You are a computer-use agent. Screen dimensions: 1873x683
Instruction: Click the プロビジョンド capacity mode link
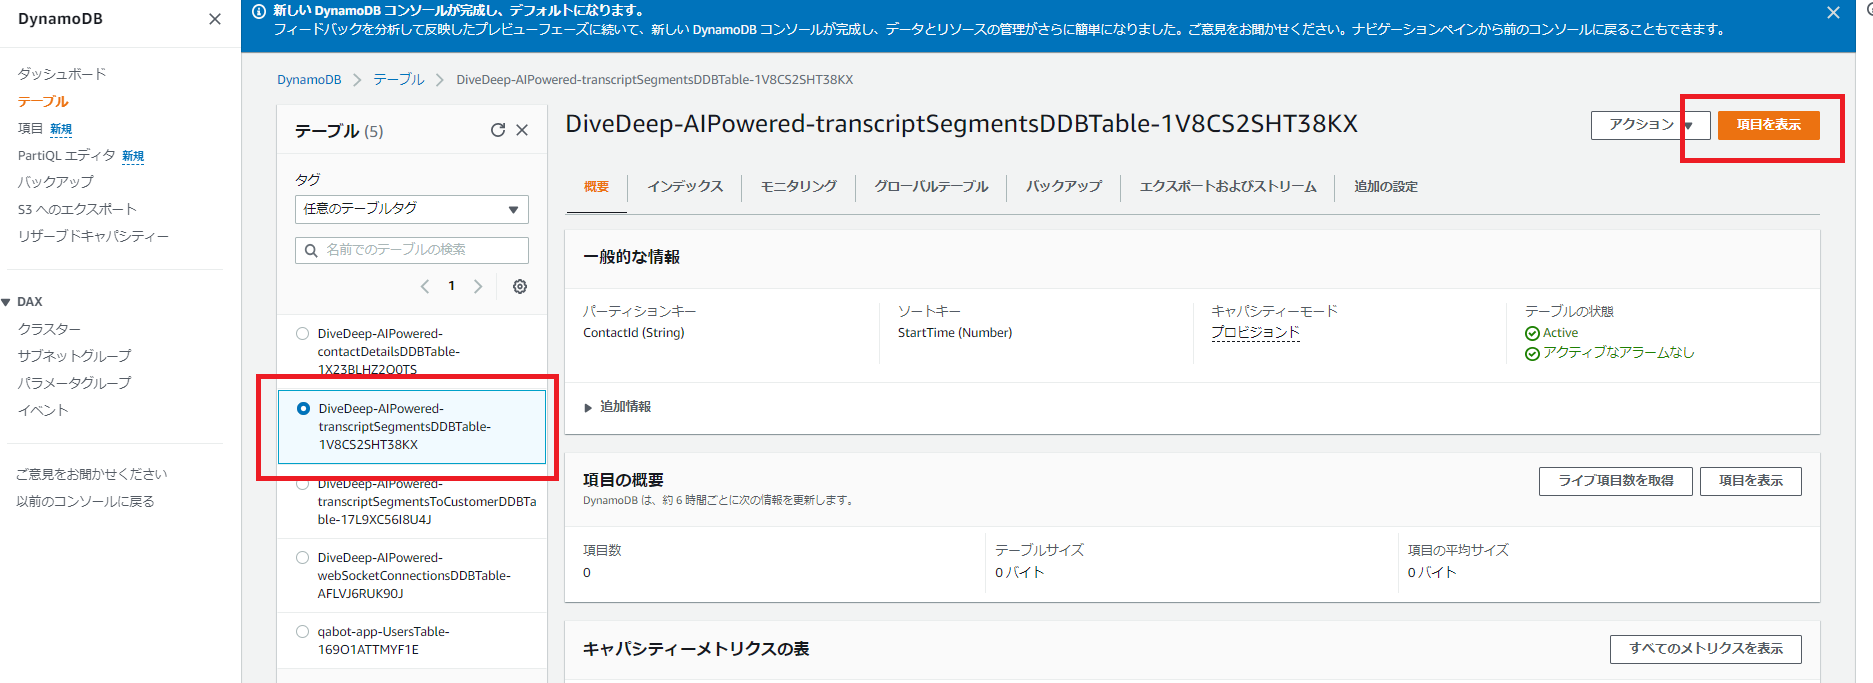(1255, 333)
